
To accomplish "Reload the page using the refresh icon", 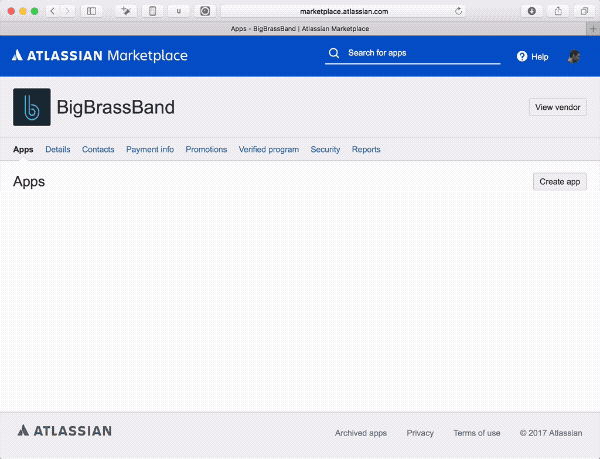I will pos(458,11).
